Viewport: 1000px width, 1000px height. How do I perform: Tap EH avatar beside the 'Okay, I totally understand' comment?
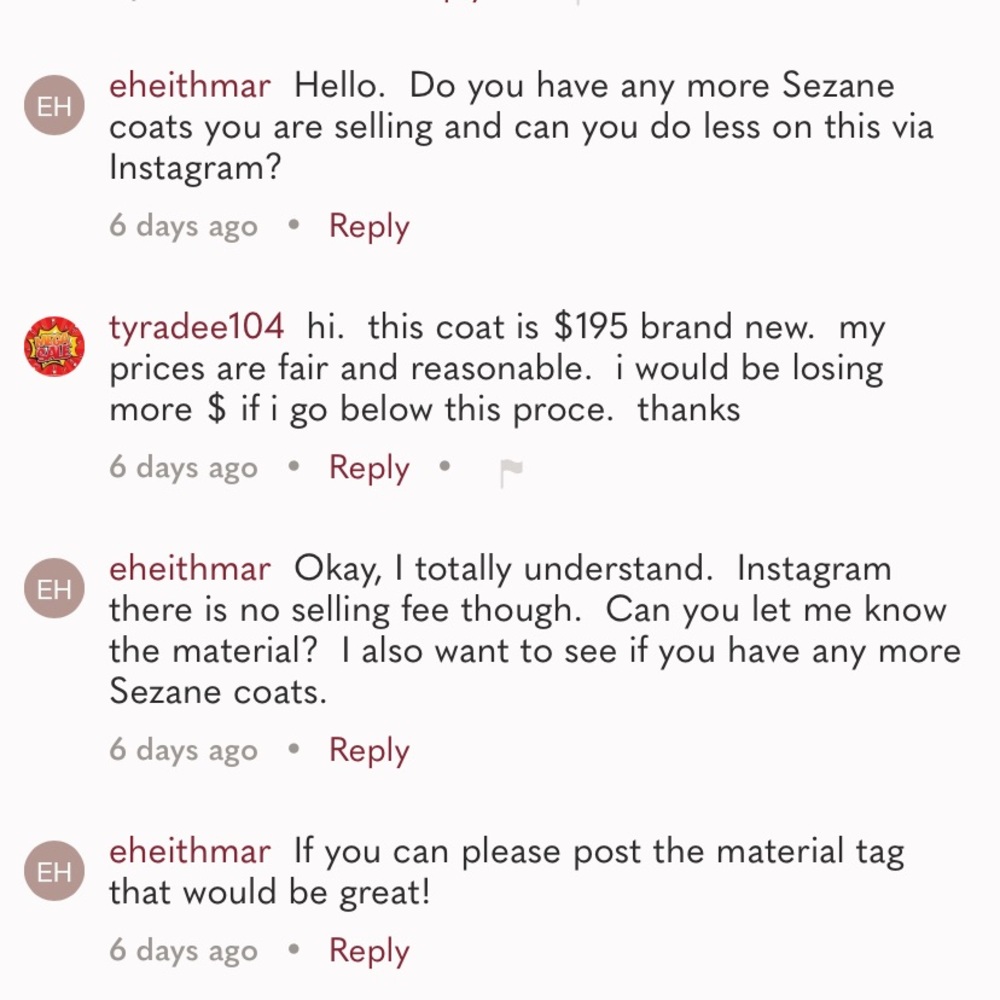54,589
